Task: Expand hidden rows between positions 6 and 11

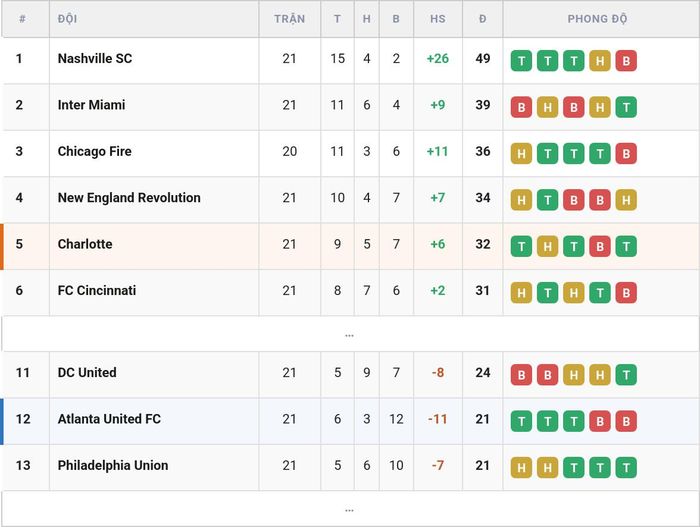Action: 350,334
